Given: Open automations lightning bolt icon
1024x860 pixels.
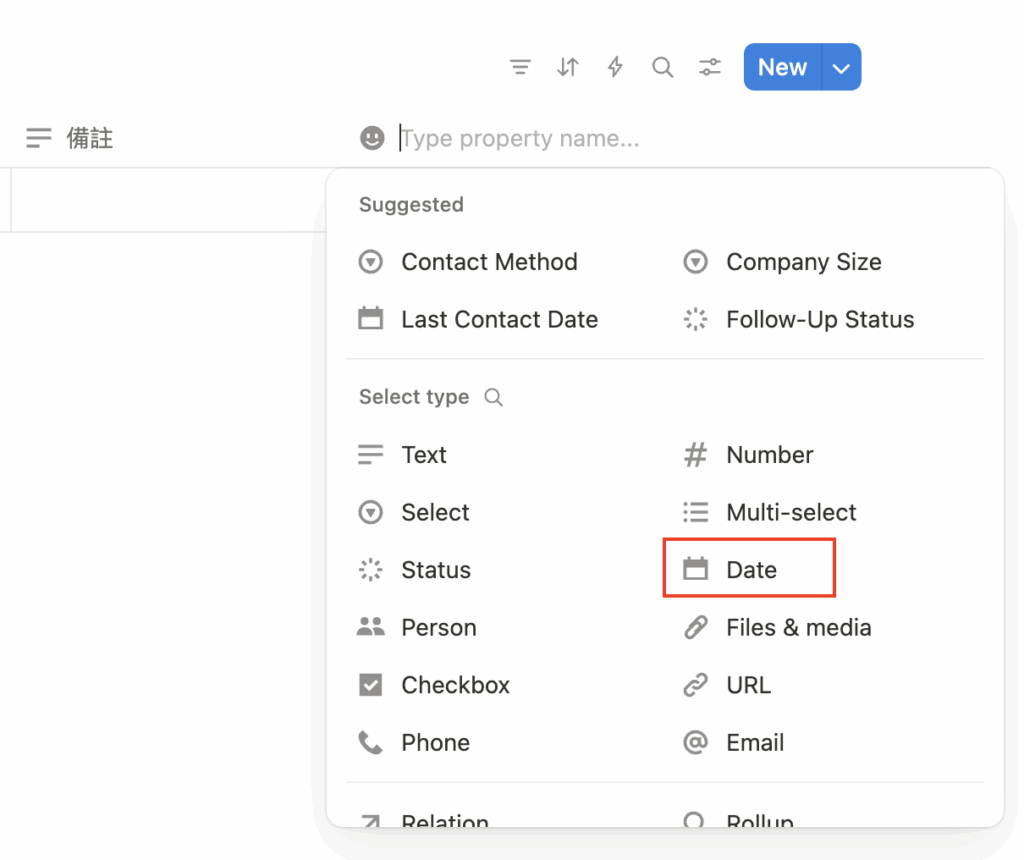Looking at the screenshot, I should [x=615, y=67].
